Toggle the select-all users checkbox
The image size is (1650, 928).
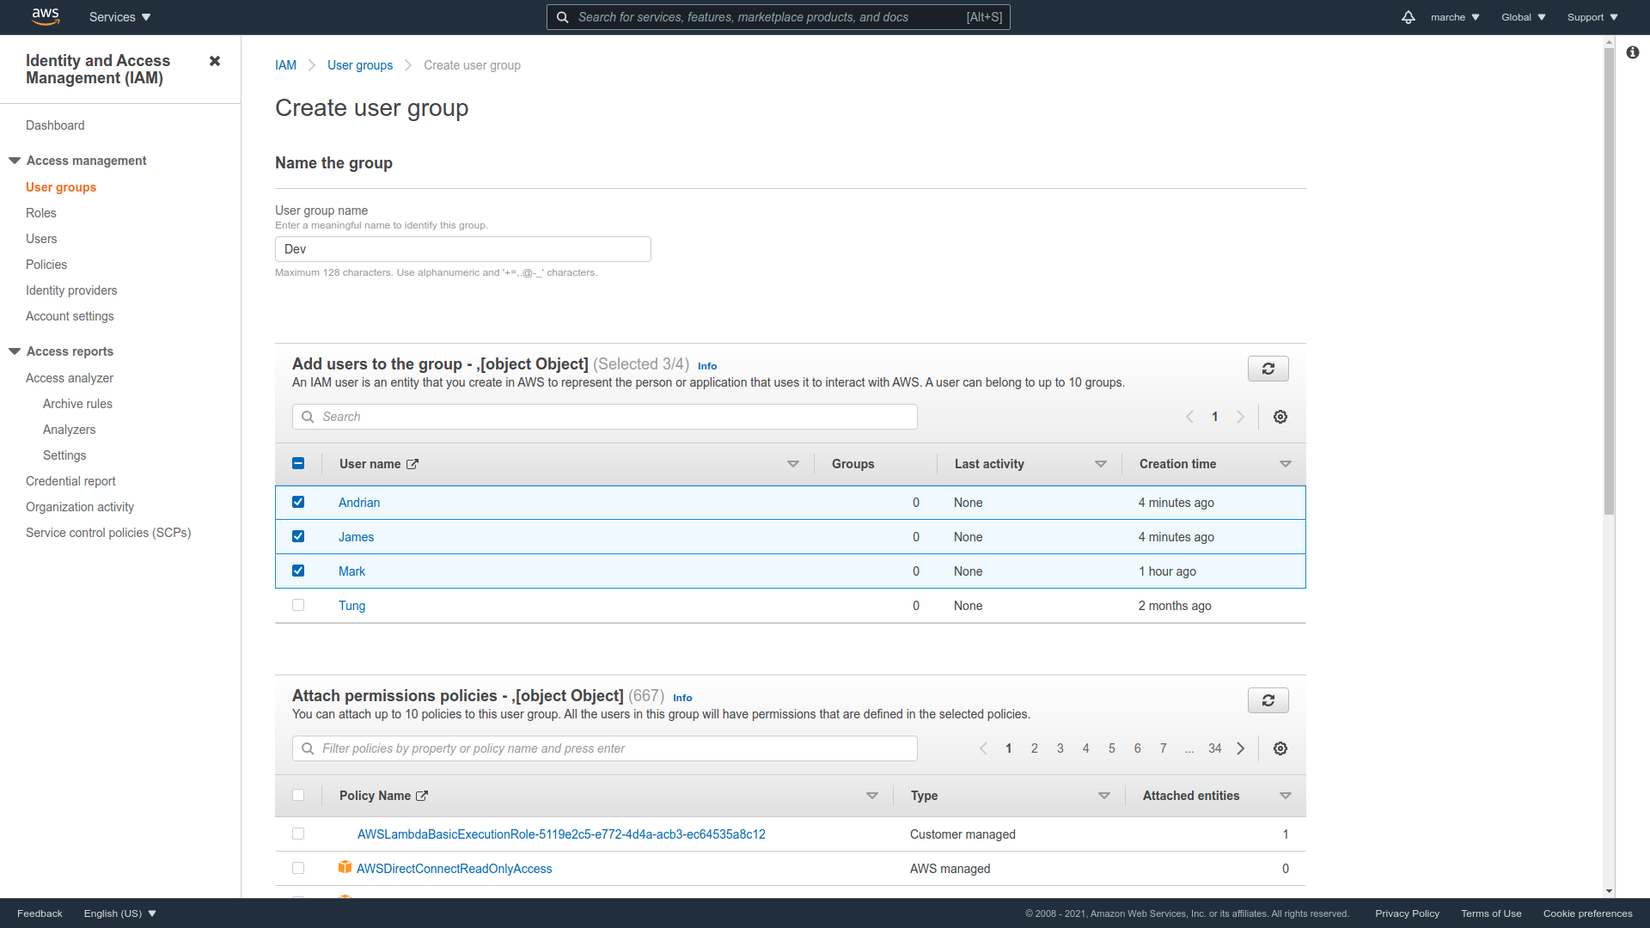point(298,463)
